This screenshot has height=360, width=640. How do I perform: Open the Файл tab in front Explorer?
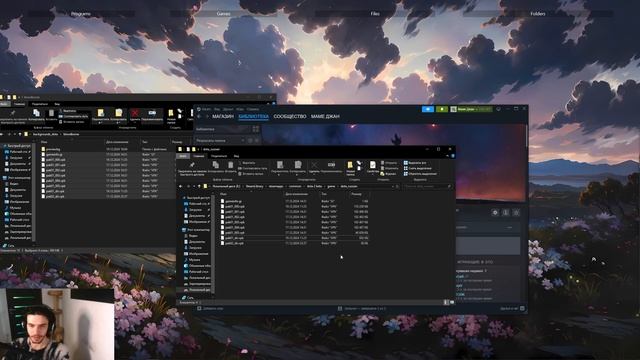pyautogui.click(x=183, y=156)
